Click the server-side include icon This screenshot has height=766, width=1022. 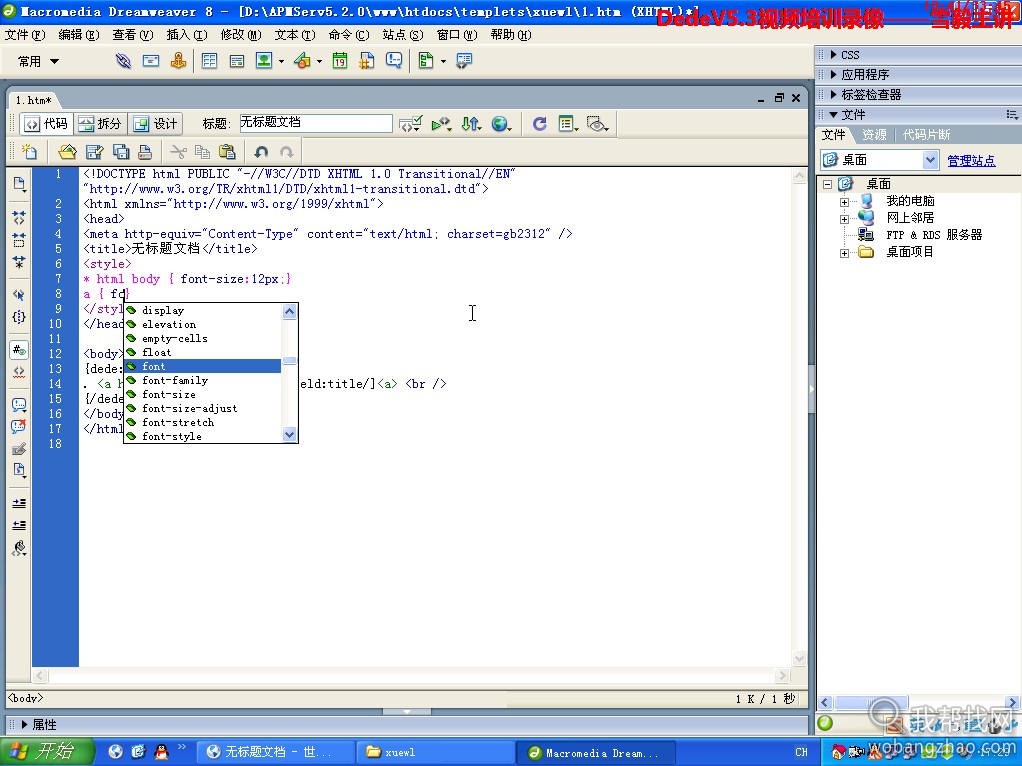pos(367,61)
